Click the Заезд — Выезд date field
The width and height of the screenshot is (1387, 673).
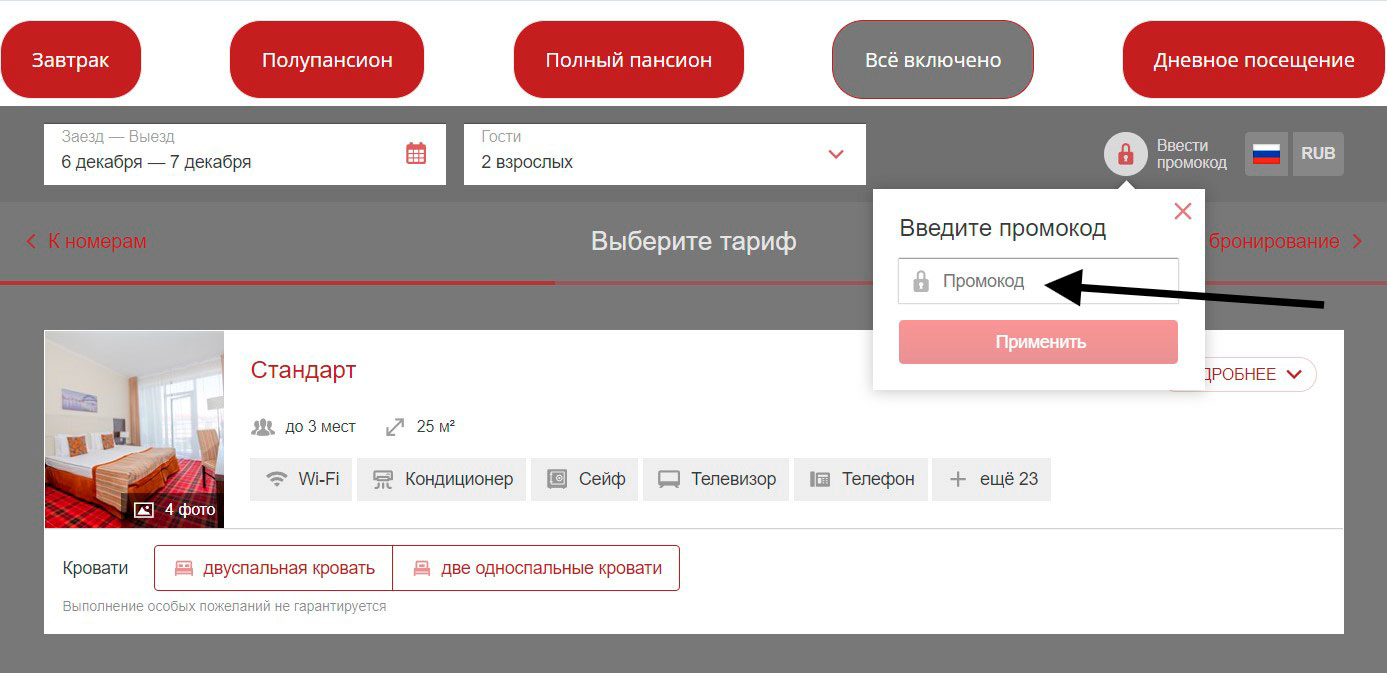(245, 154)
